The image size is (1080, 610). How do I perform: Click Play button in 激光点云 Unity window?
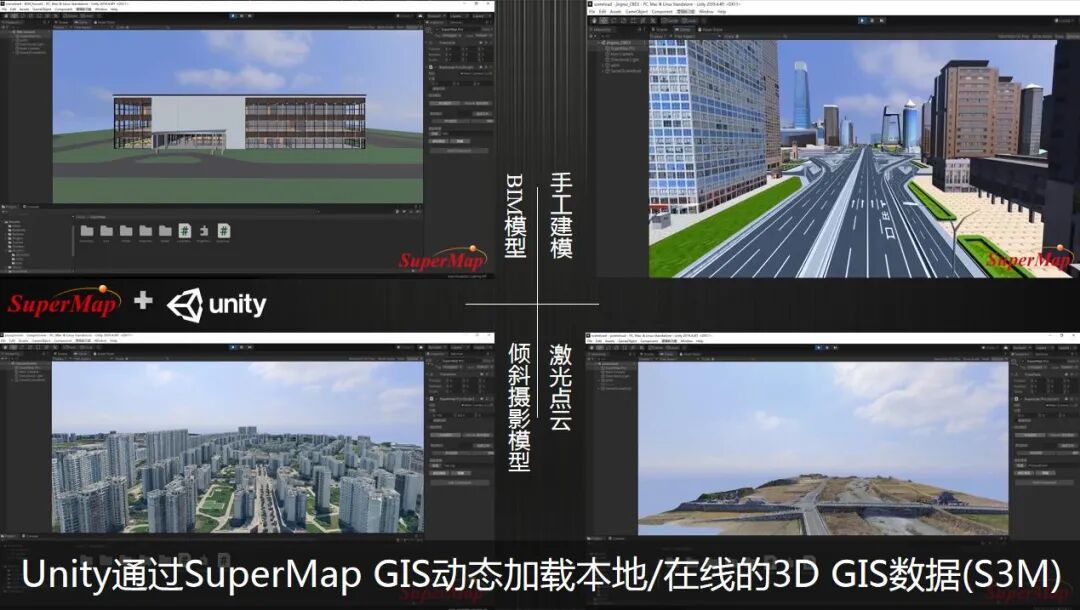click(x=818, y=348)
